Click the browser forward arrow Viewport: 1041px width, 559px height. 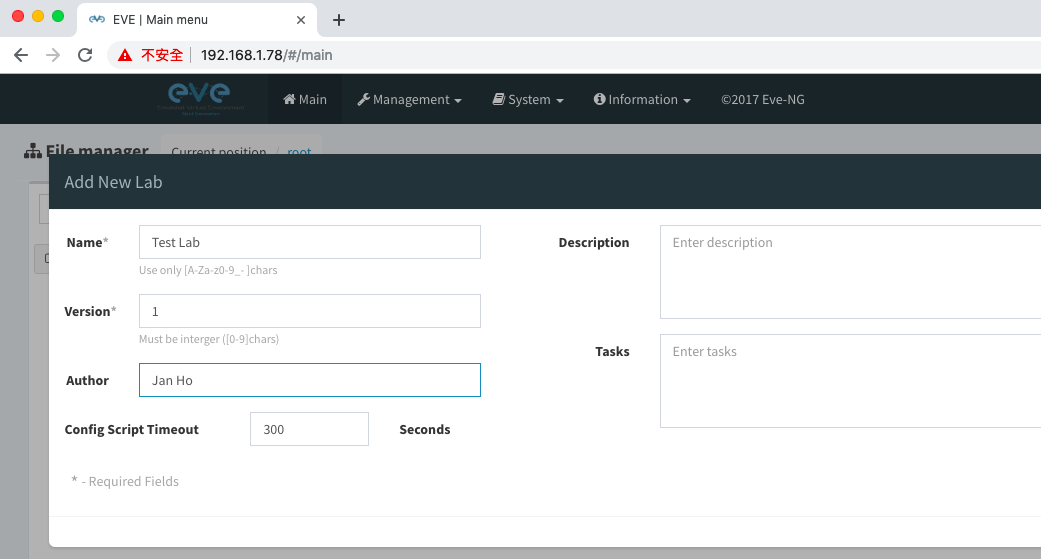pyautogui.click(x=53, y=55)
